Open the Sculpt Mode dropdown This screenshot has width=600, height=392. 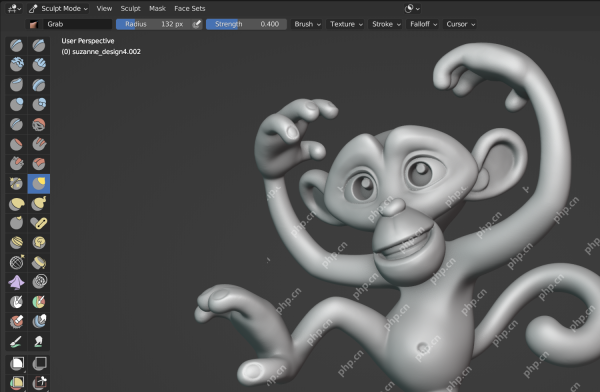coord(58,8)
